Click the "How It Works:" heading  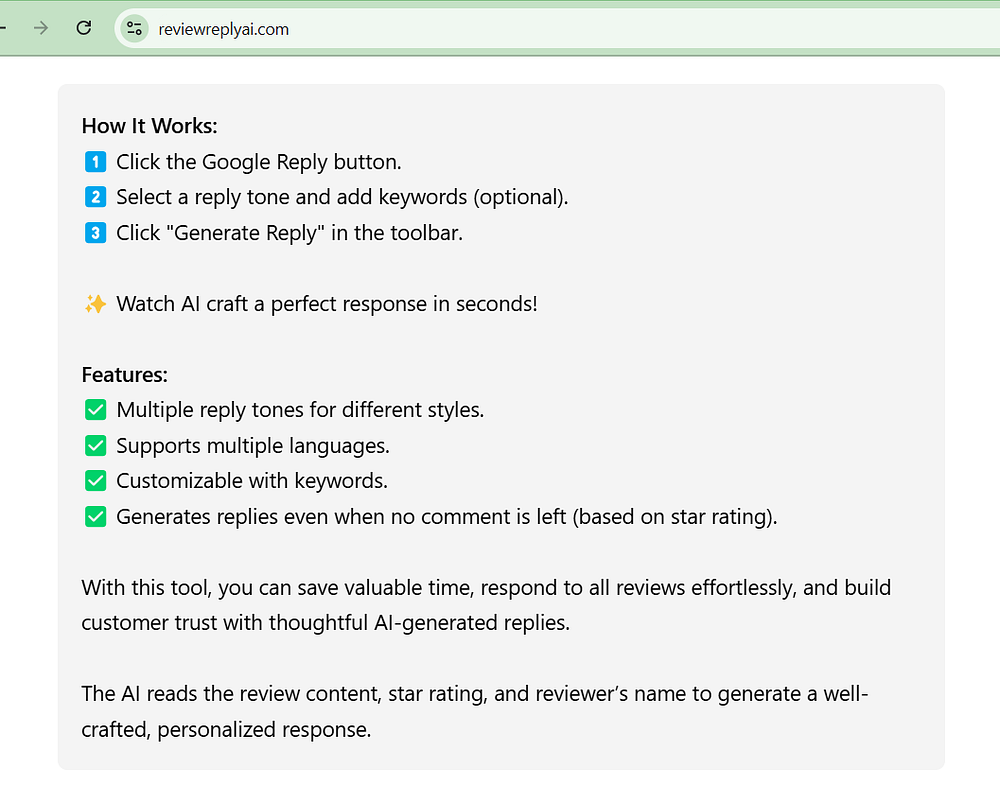(x=149, y=126)
